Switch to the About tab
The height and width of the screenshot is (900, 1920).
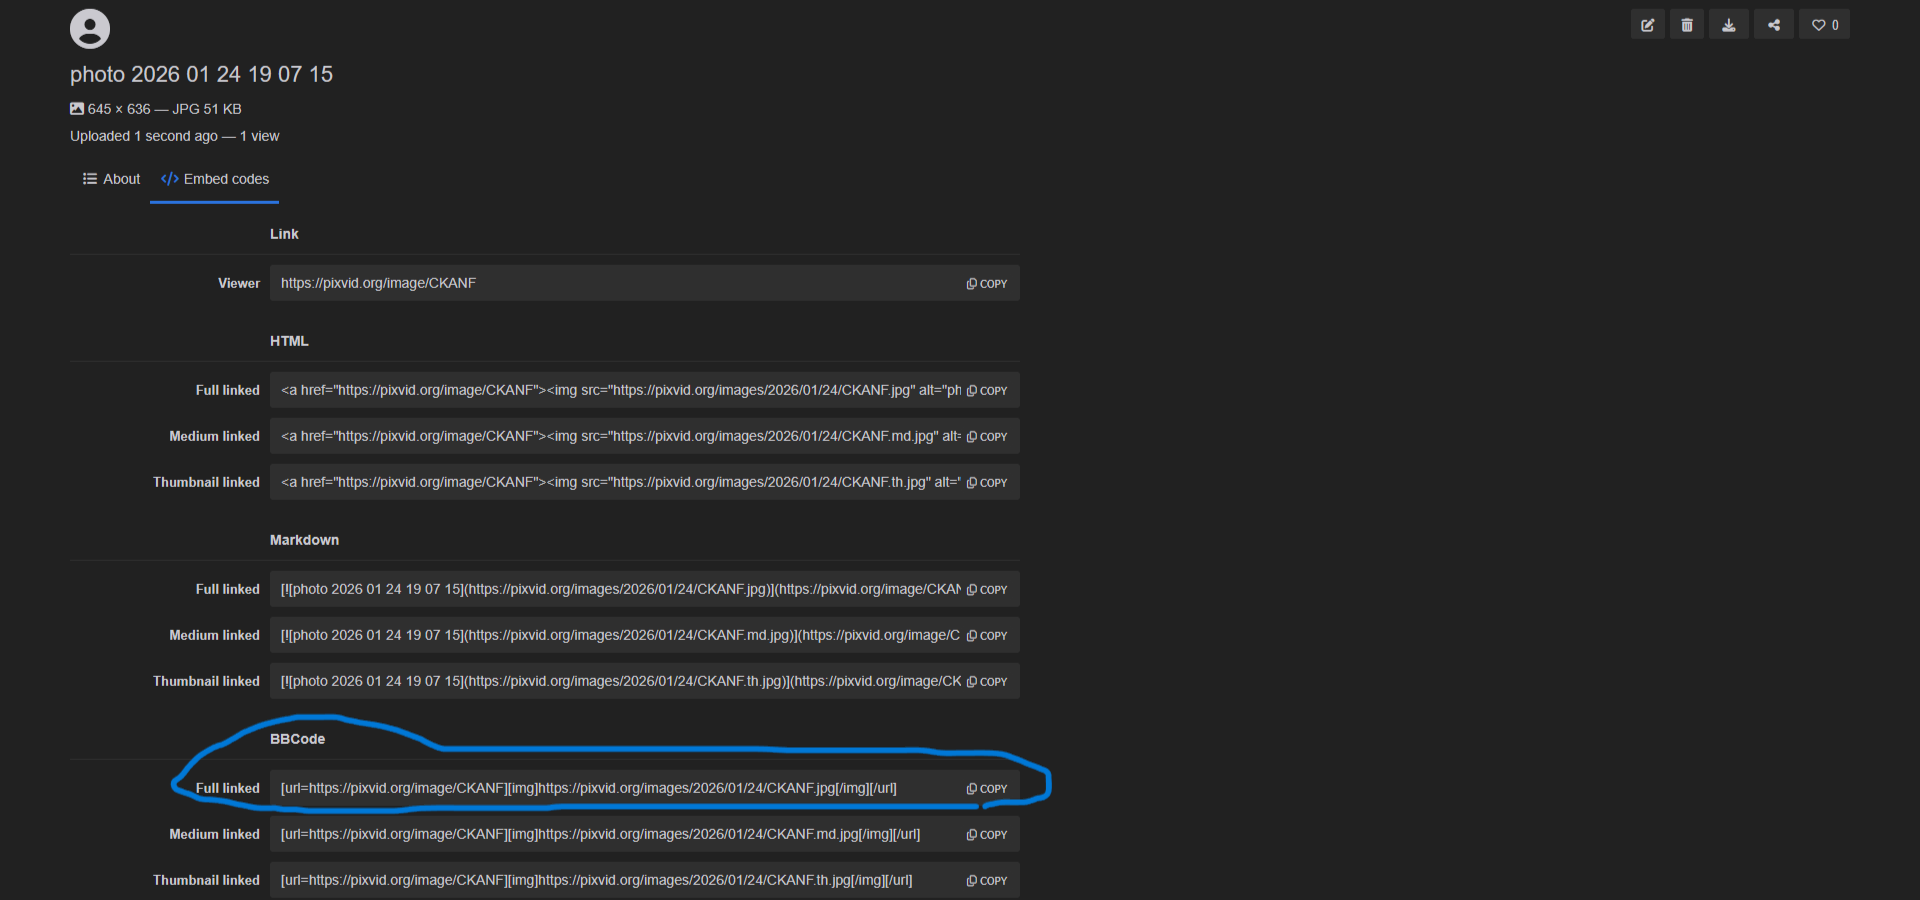click(x=111, y=179)
